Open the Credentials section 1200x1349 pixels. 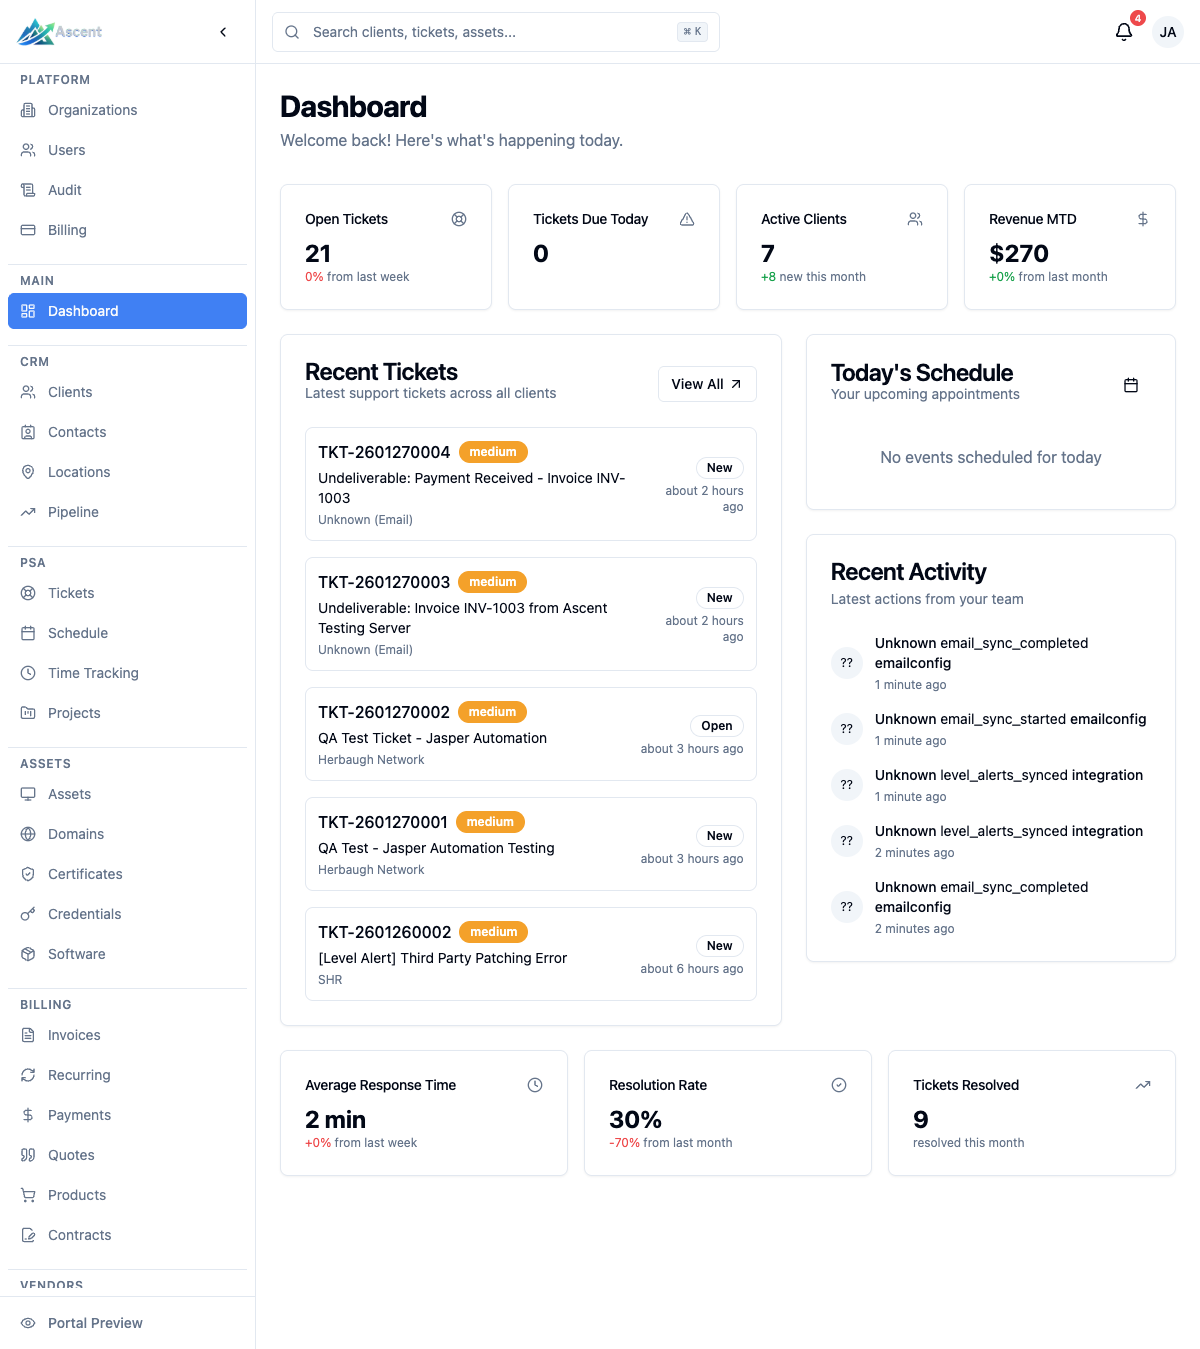pyautogui.click(x=84, y=914)
